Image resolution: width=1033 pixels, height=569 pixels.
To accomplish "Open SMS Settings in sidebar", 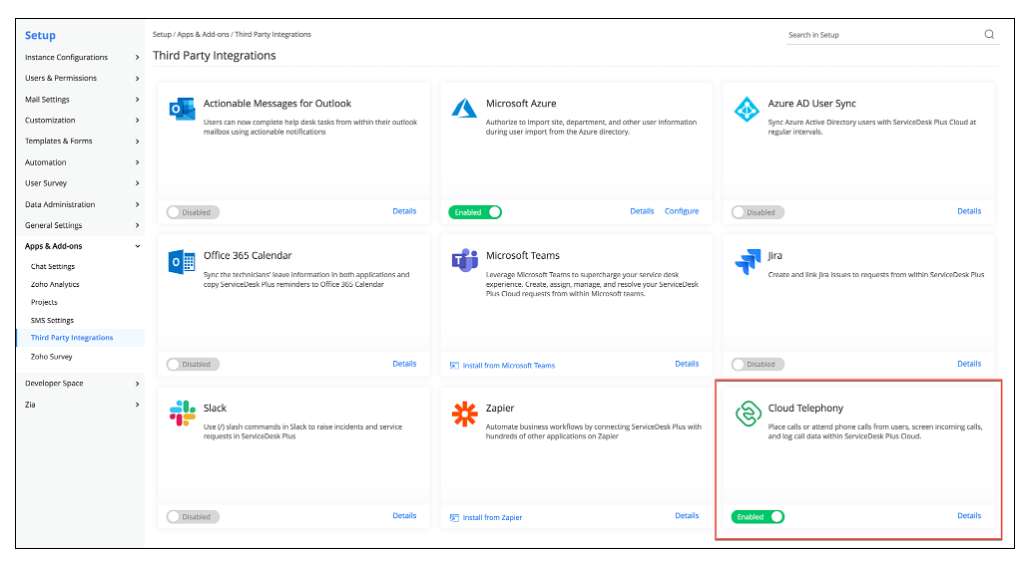I will point(52,321).
